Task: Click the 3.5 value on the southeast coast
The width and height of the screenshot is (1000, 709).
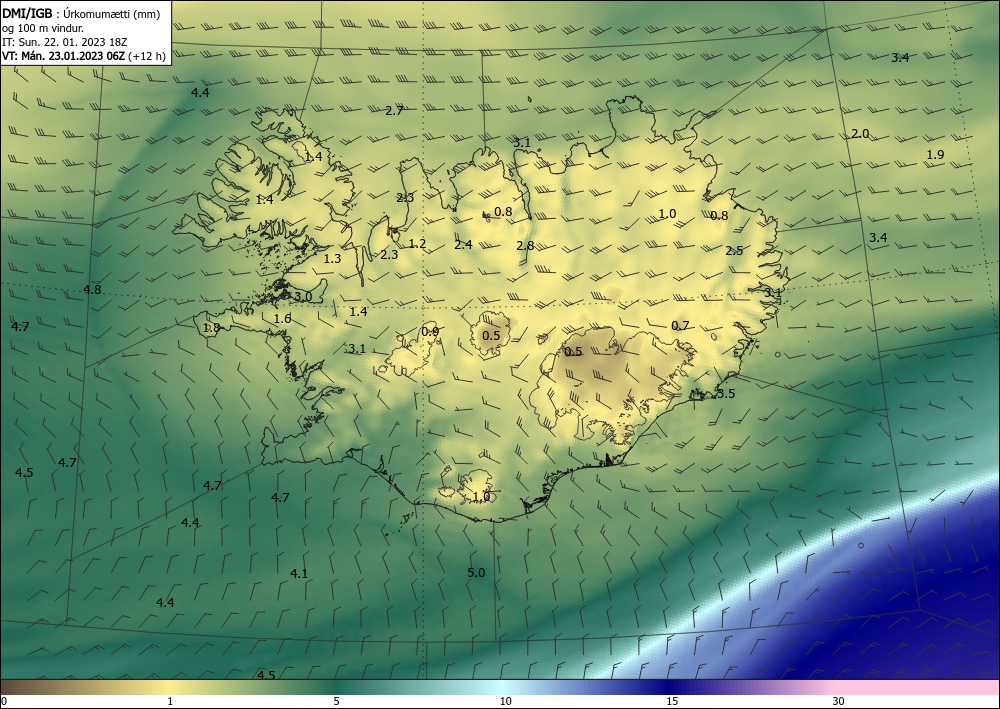Action: (726, 393)
